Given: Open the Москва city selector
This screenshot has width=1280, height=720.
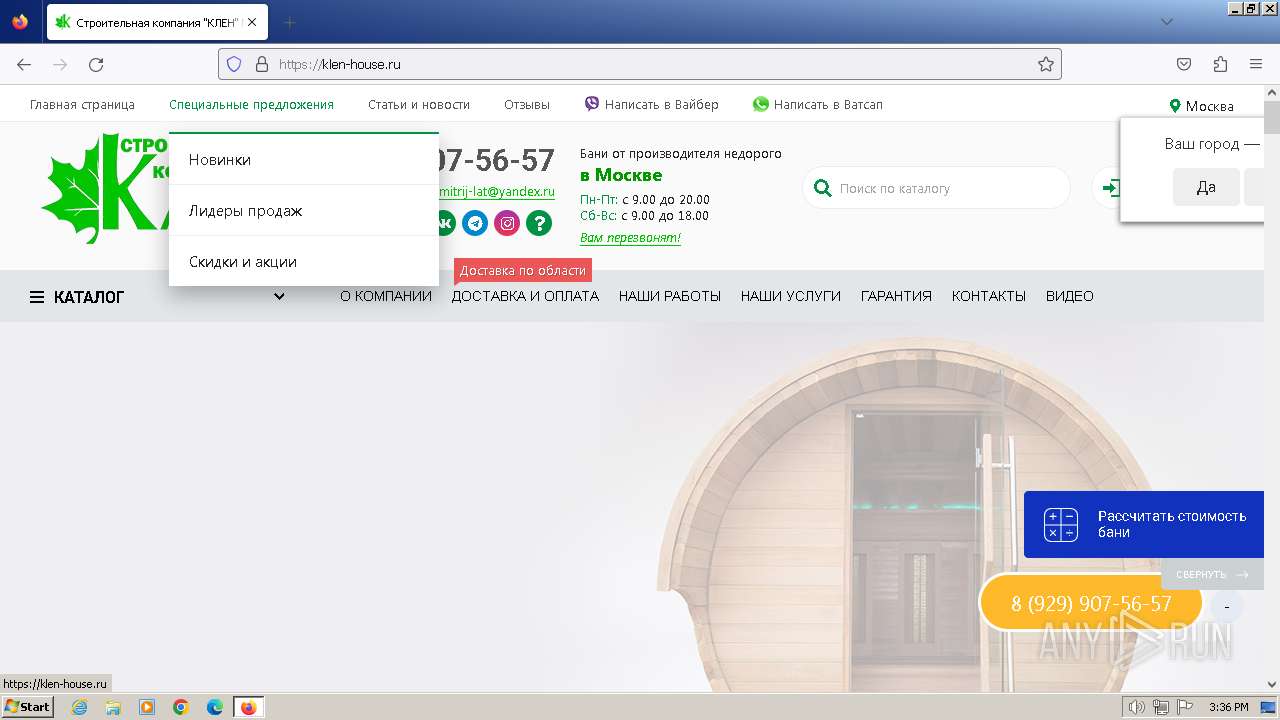Looking at the screenshot, I should [1202, 106].
